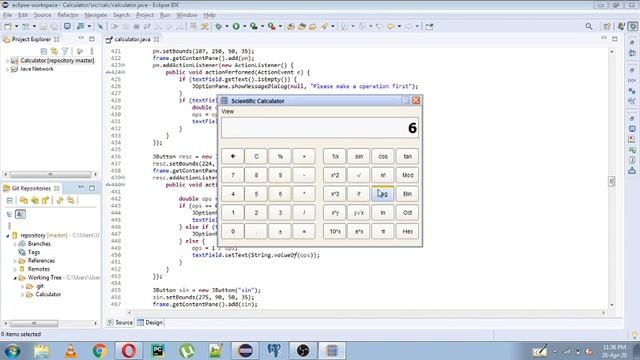Viewport: 640px width, 360px height.
Task: Open the Run dropdown arrow
Action: 244,27
